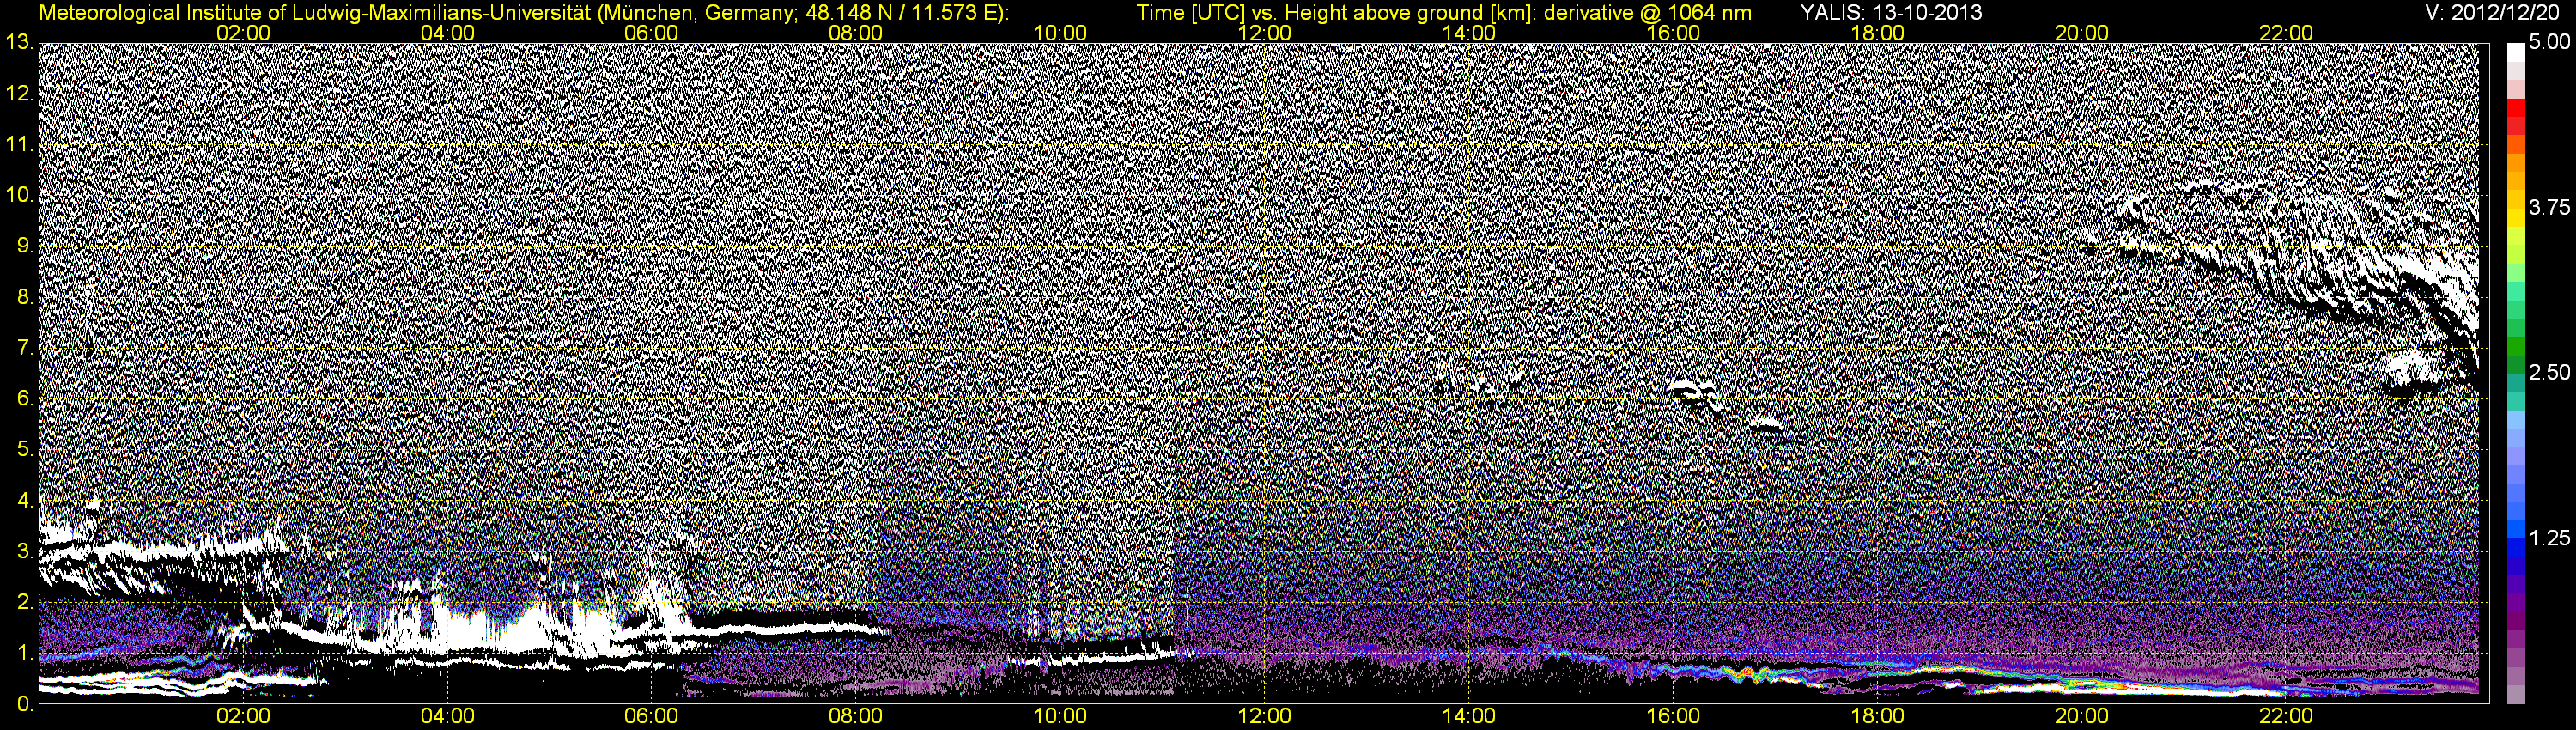
Task: Click the small cloud patch just after 16:00
Action: tap(1698, 395)
